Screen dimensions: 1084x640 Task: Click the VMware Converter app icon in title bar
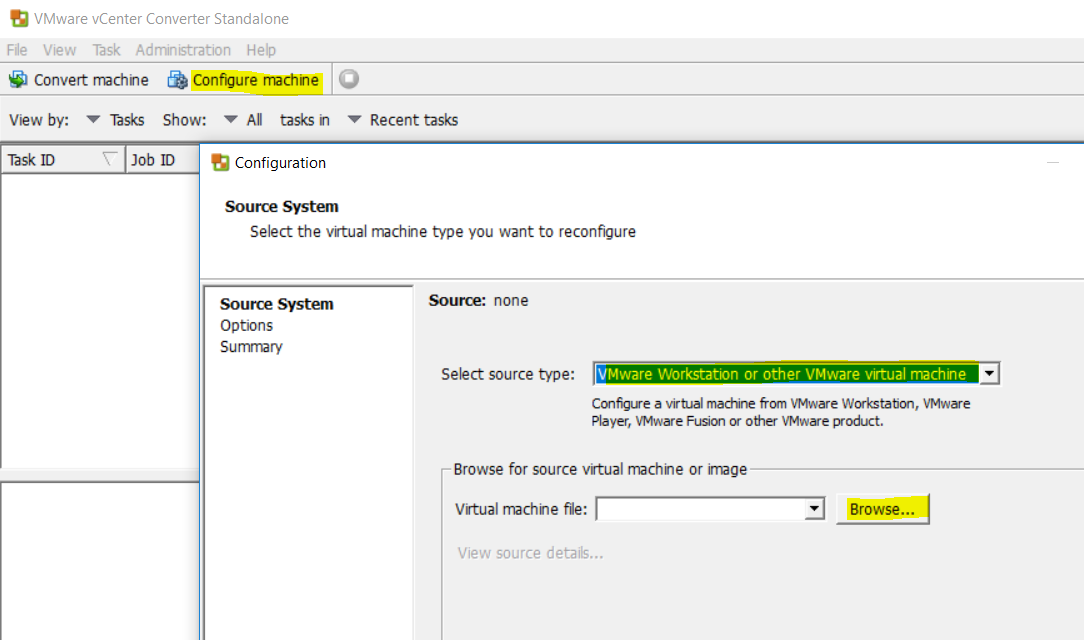pyautogui.click(x=19, y=19)
